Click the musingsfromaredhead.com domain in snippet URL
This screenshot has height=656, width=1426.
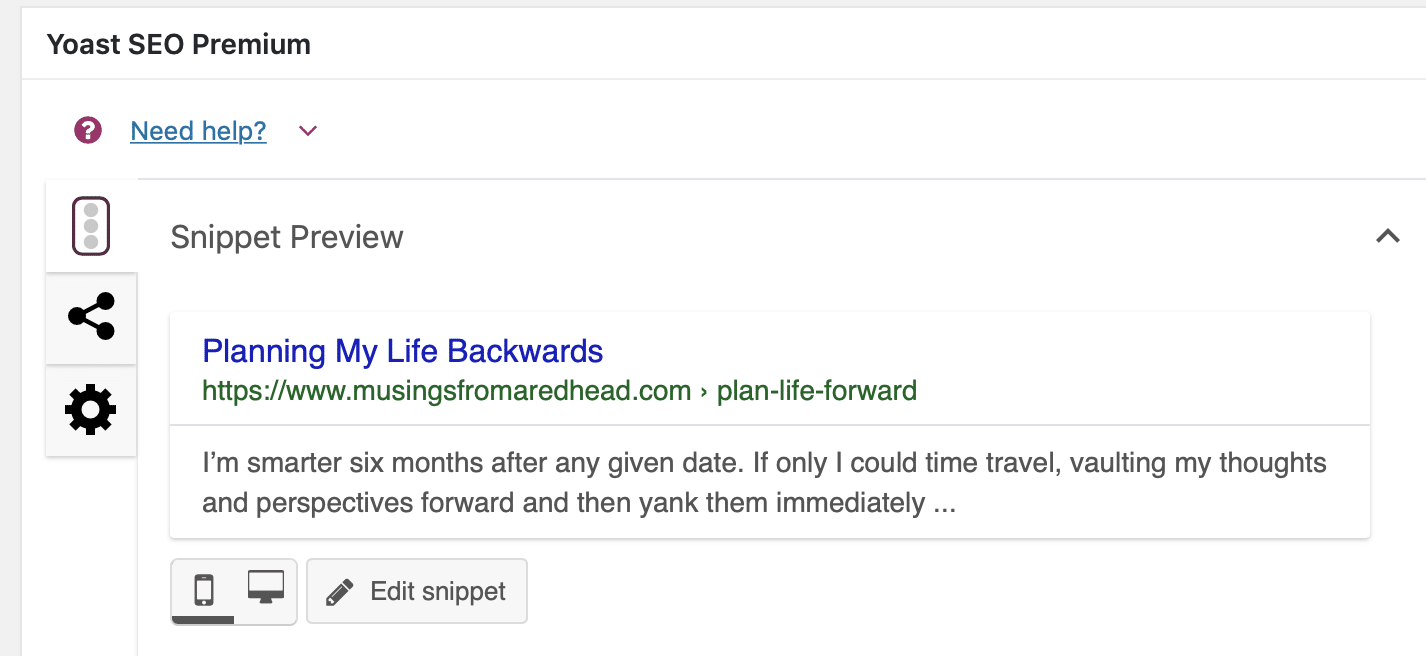point(520,390)
